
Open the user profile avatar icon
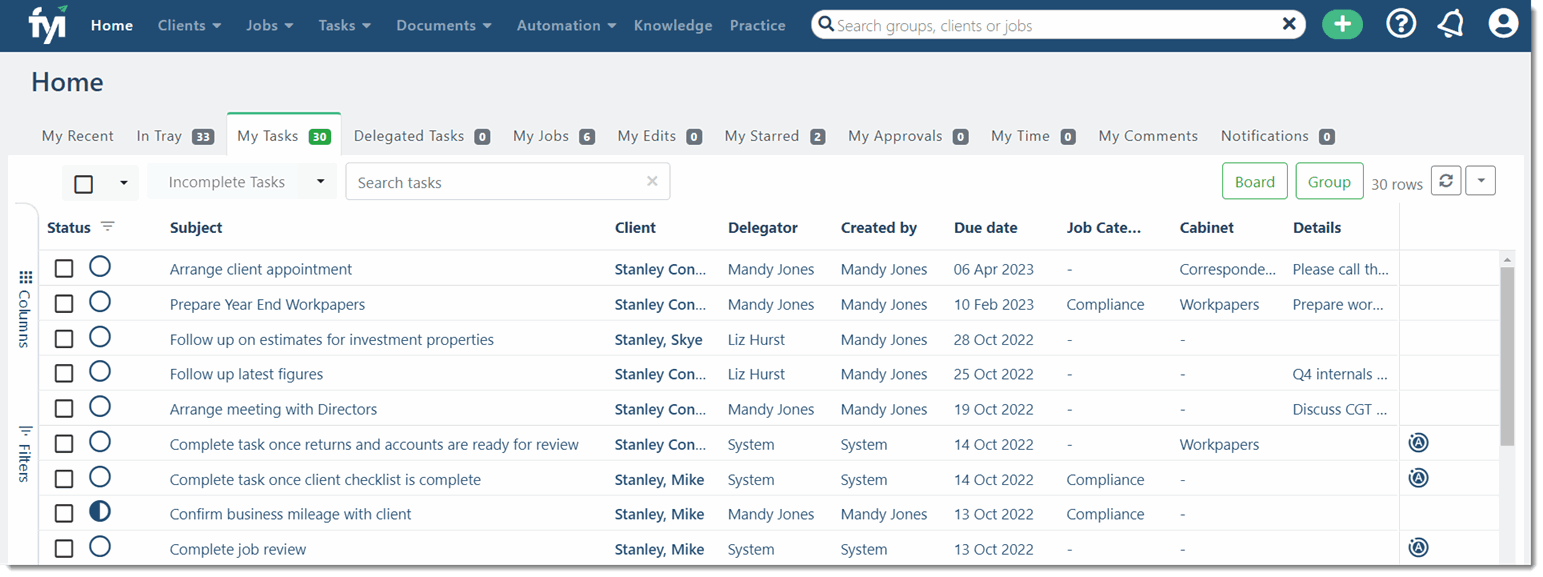[x=1503, y=24]
